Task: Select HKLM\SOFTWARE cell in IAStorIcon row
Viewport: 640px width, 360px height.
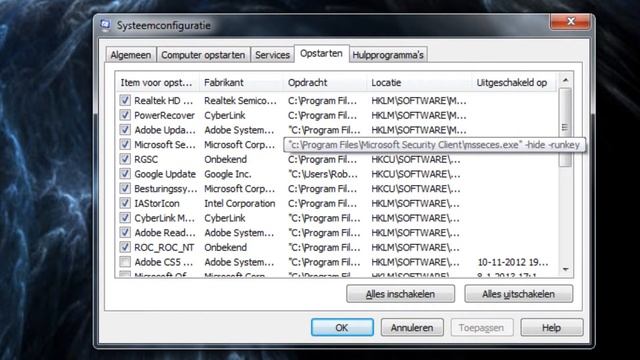Action: (416, 203)
